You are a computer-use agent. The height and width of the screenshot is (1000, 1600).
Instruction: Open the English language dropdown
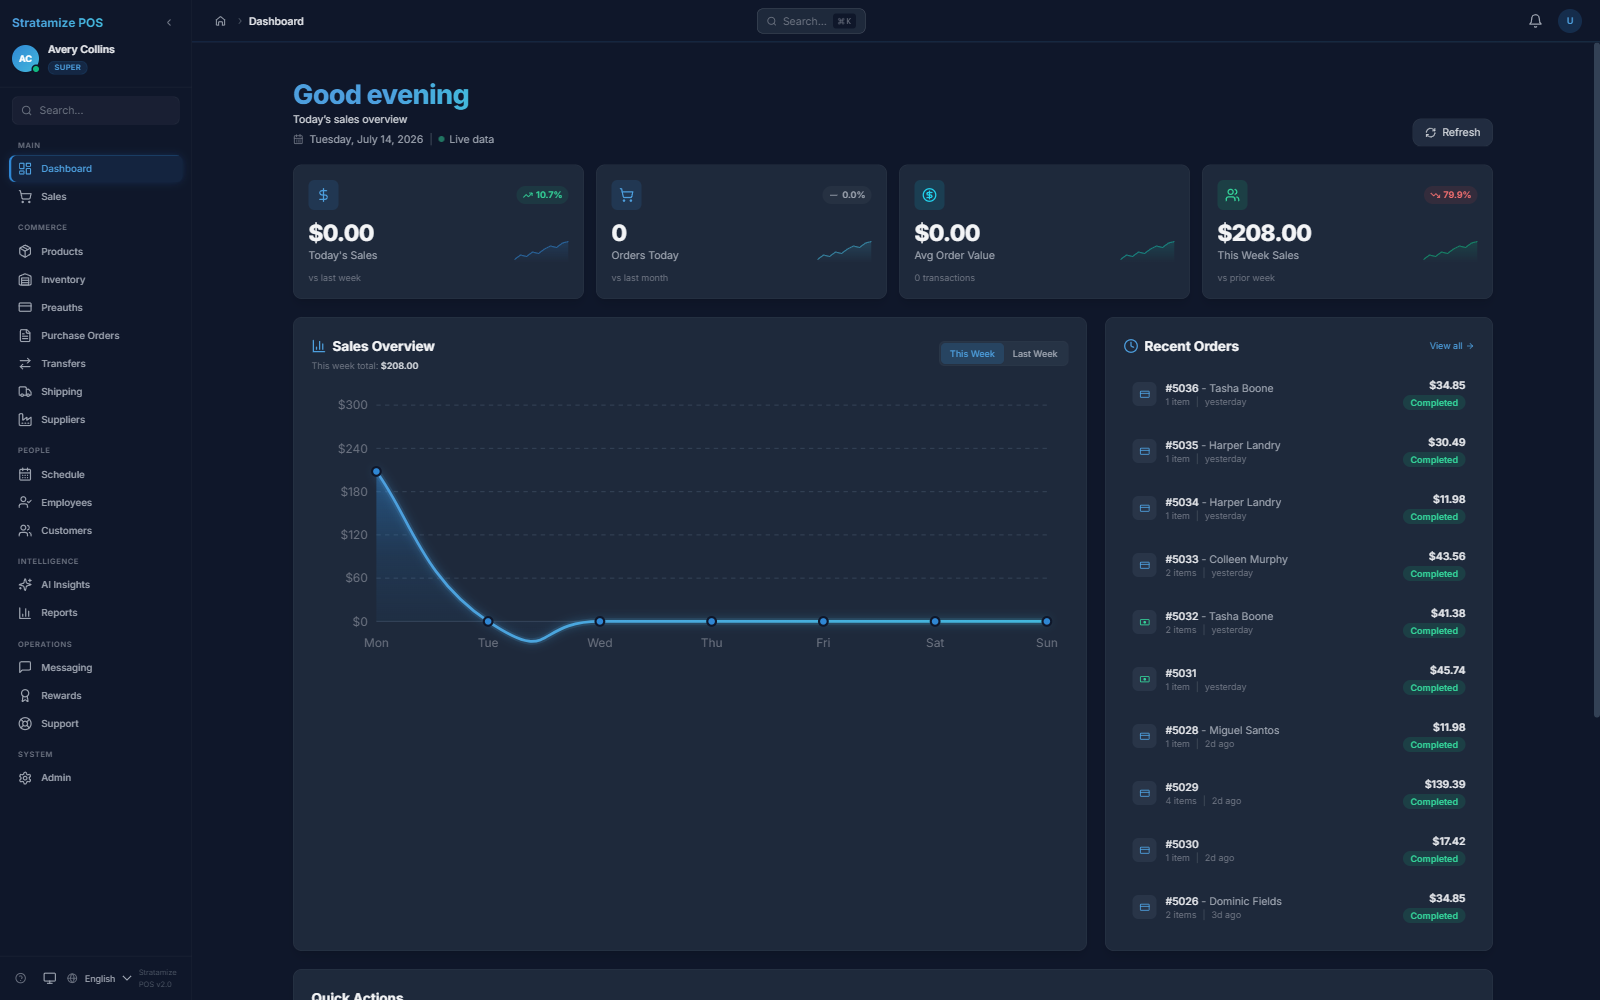[99, 978]
